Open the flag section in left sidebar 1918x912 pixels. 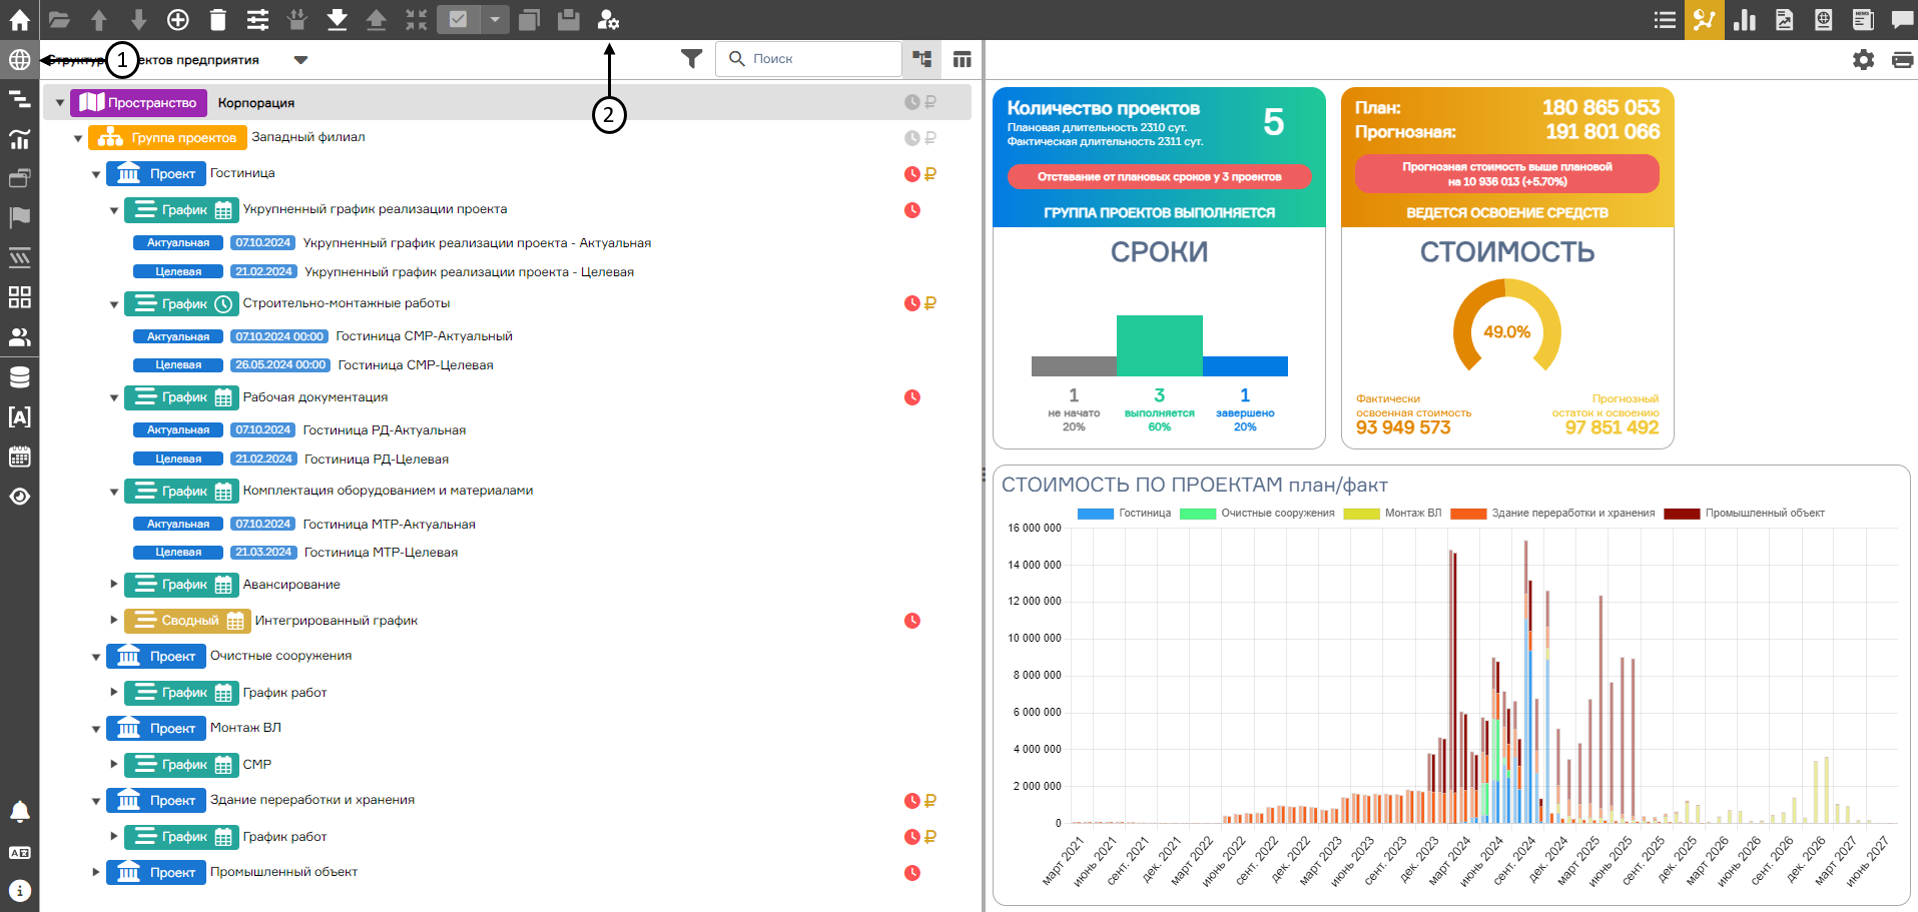click(x=19, y=218)
